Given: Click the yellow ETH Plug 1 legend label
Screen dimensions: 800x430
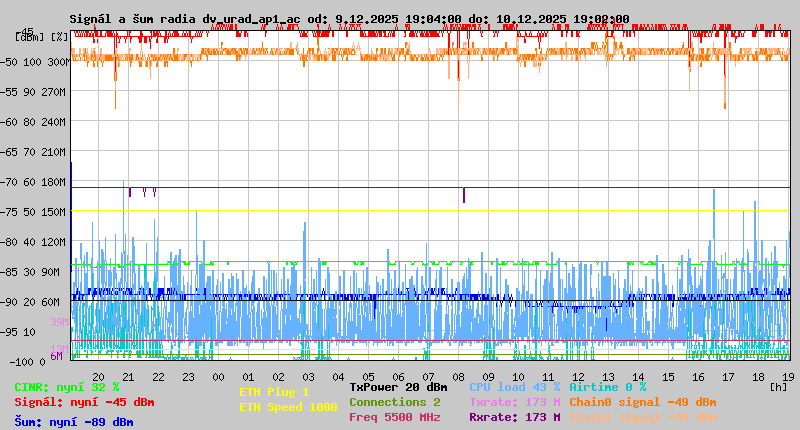Looking at the screenshot, I should (x=274, y=392).
